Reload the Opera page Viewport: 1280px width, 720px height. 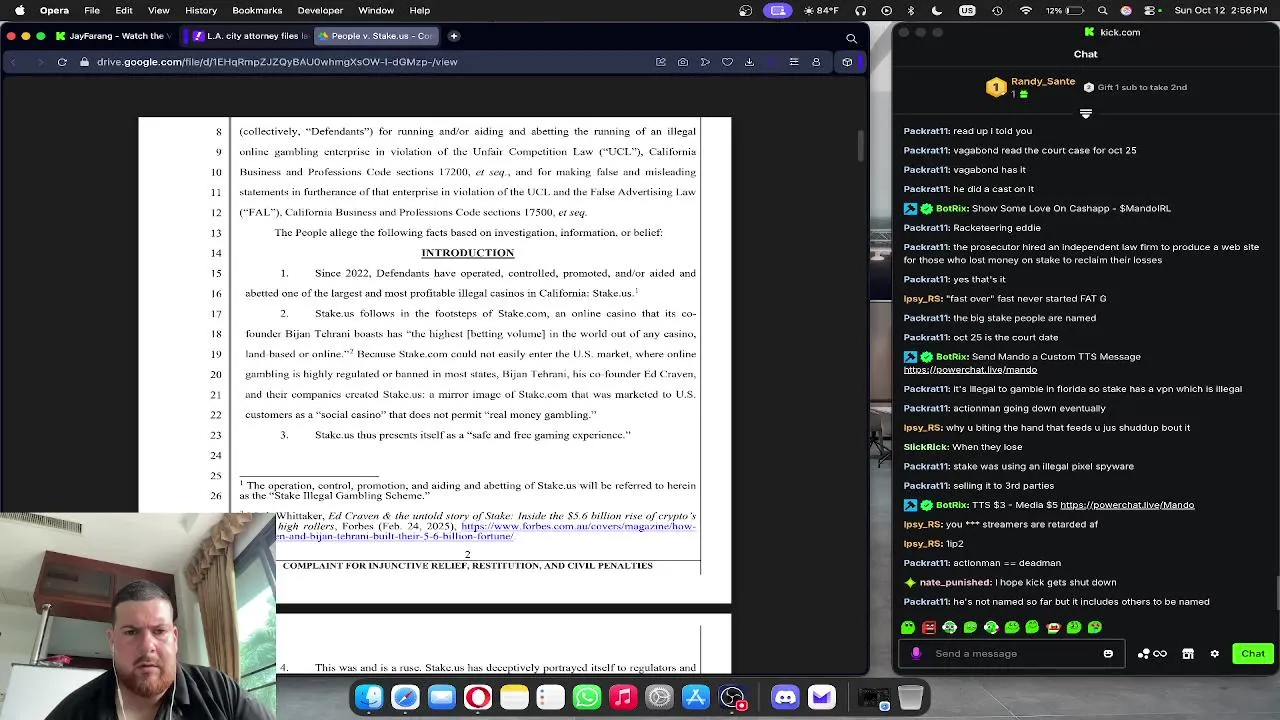click(62, 62)
